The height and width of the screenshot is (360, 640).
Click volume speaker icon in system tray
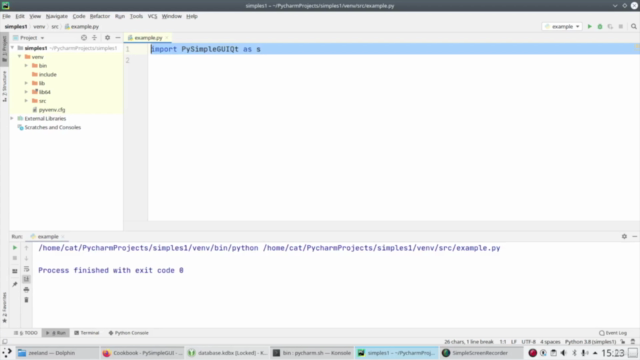point(564,353)
